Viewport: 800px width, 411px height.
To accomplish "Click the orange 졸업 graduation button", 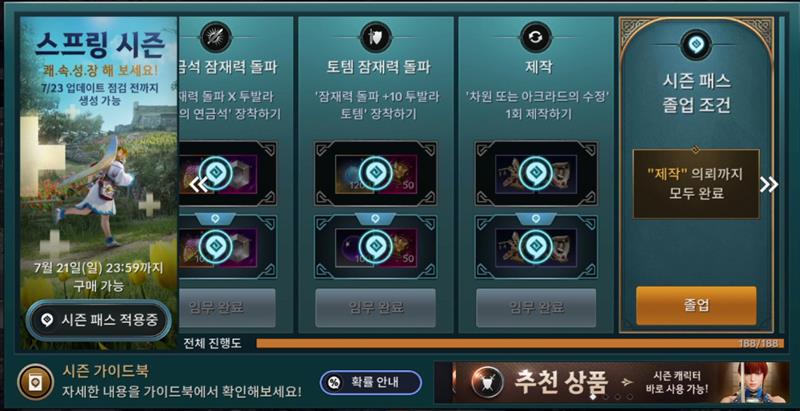I will (696, 305).
